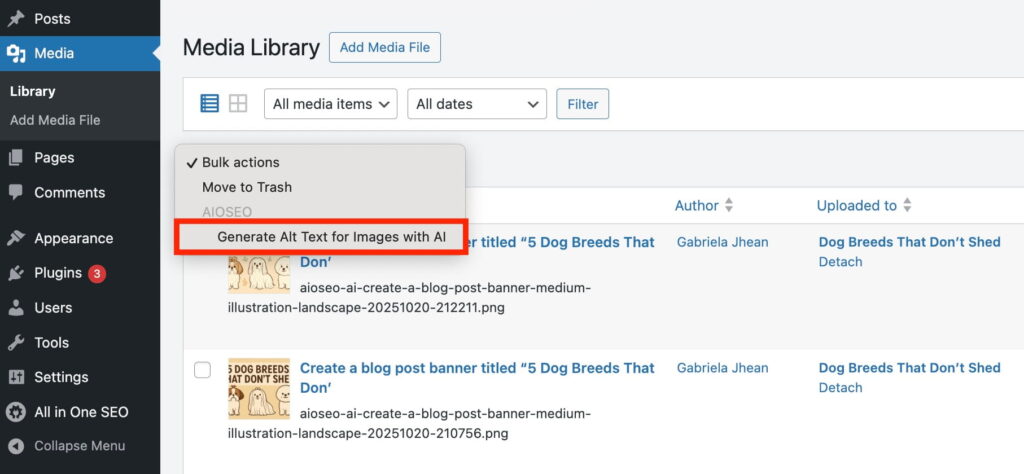The height and width of the screenshot is (474, 1024).
Task: Open the All dates dropdown
Action: click(x=477, y=104)
